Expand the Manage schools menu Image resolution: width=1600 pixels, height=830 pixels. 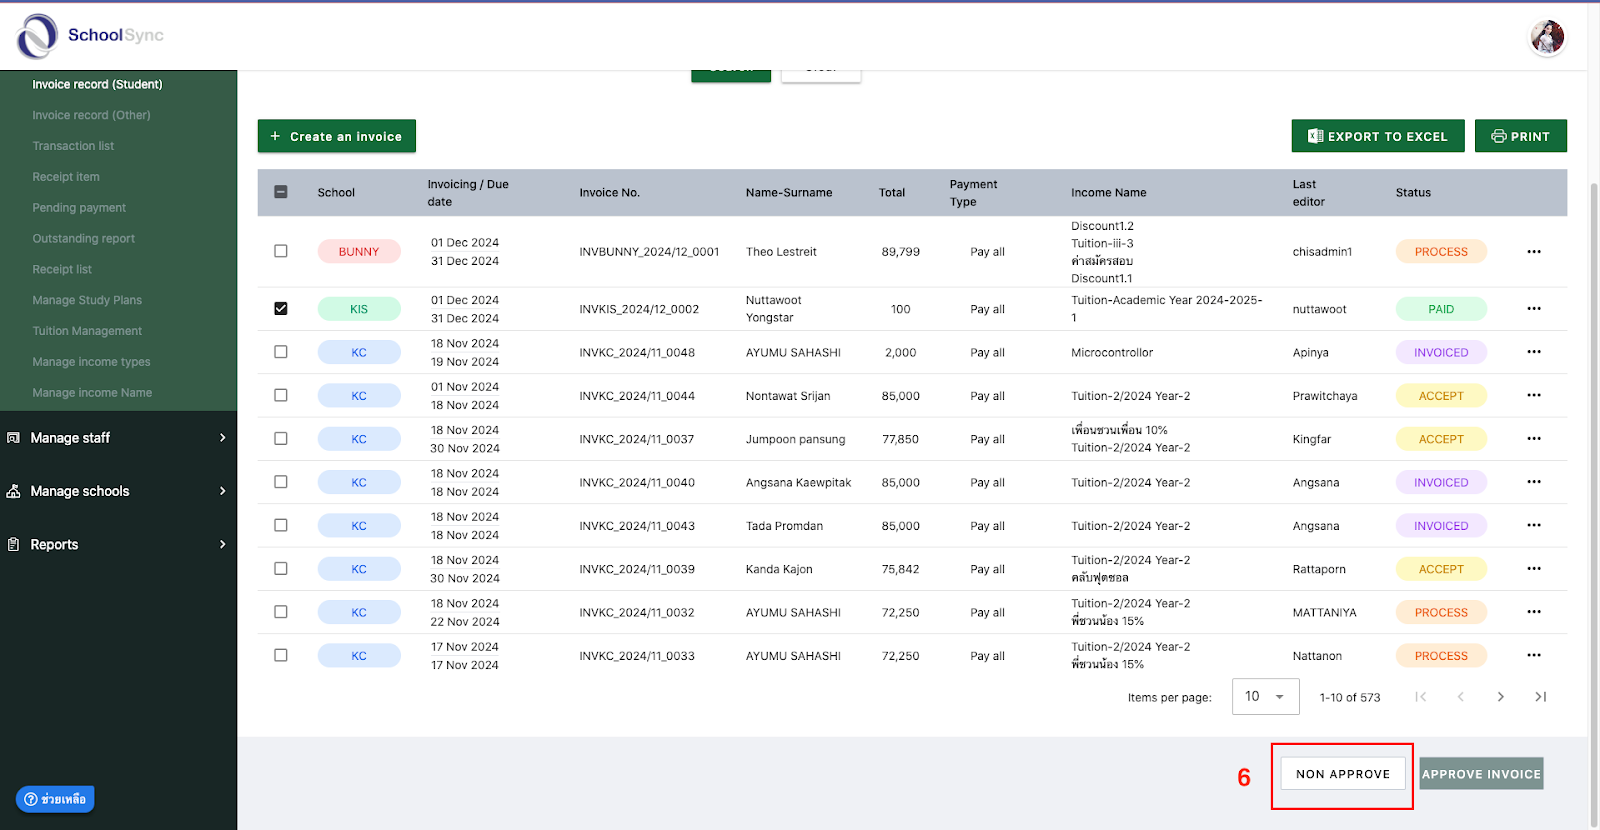point(118,491)
